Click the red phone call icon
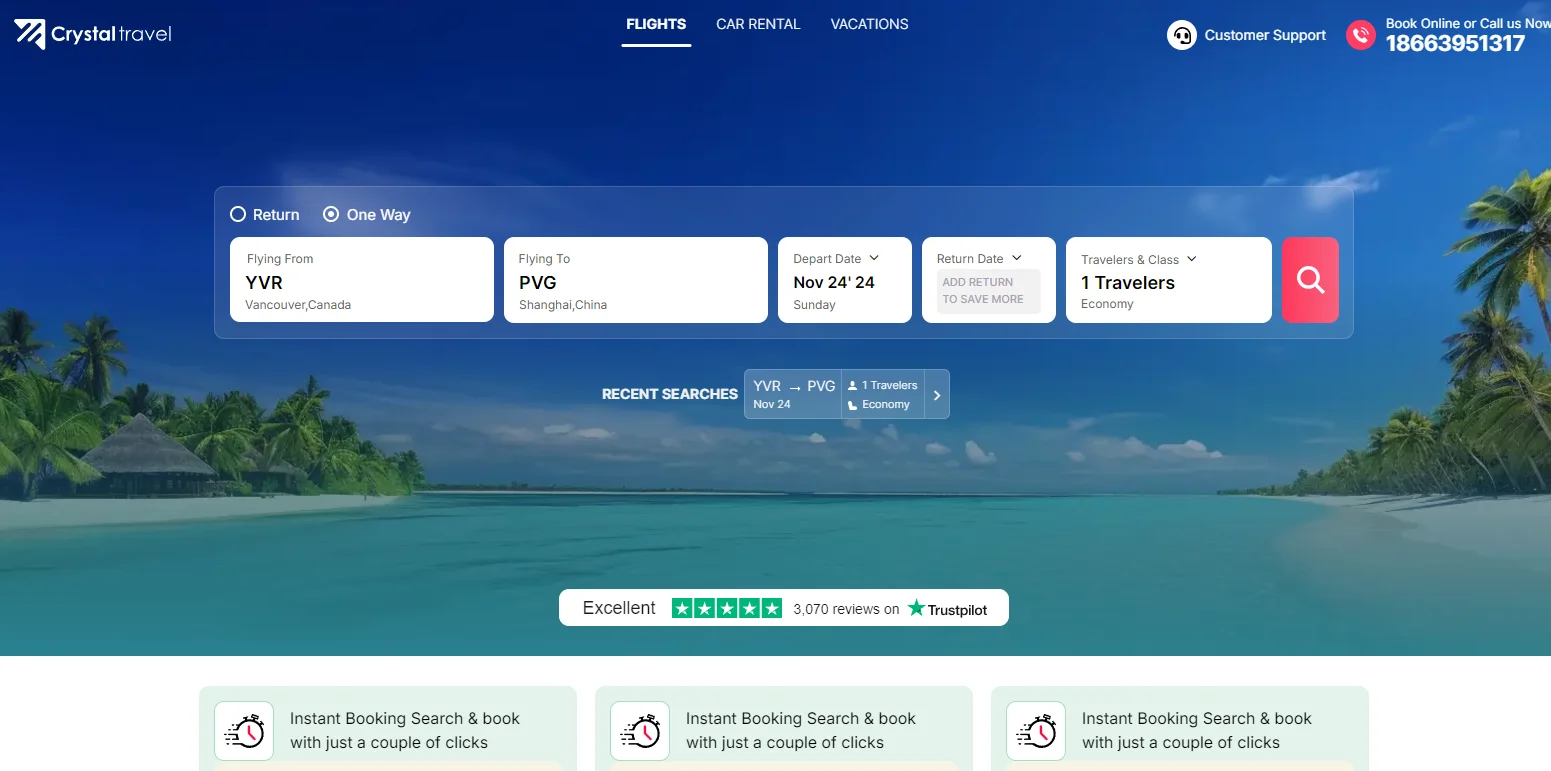The width and height of the screenshot is (1551, 771). coord(1360,36)
